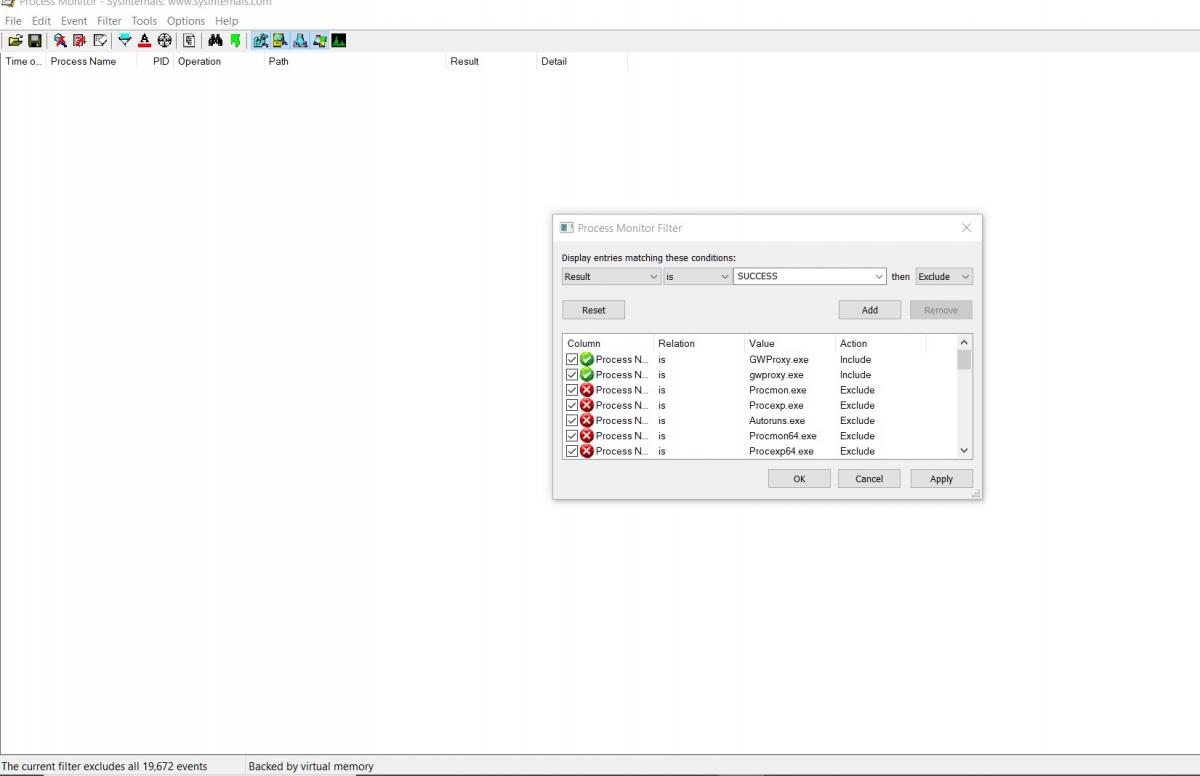Click the Reset button
Viewport: 1200px width, 776px height.
(593, 310)
